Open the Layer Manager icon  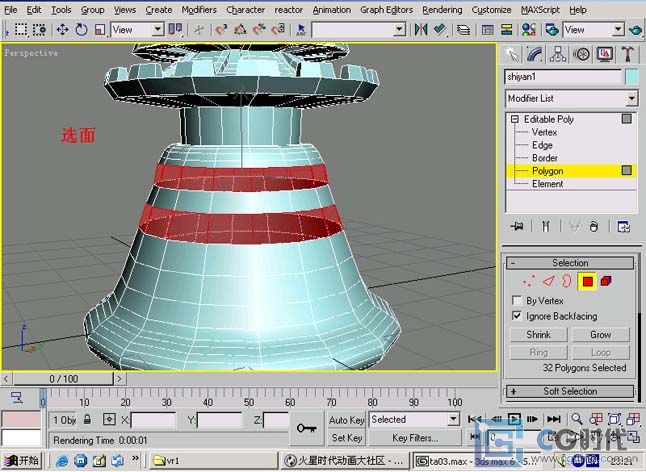tap(463, 30)
